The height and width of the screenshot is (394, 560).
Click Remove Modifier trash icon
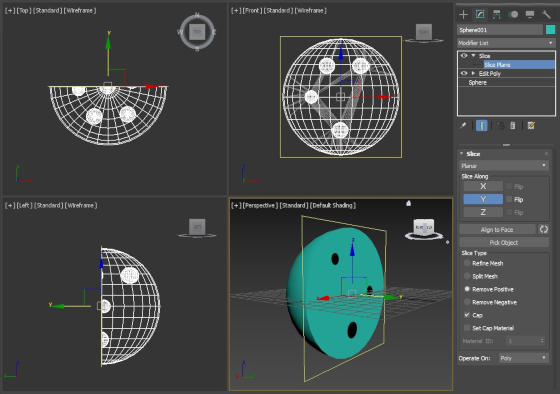coord(513,125)
